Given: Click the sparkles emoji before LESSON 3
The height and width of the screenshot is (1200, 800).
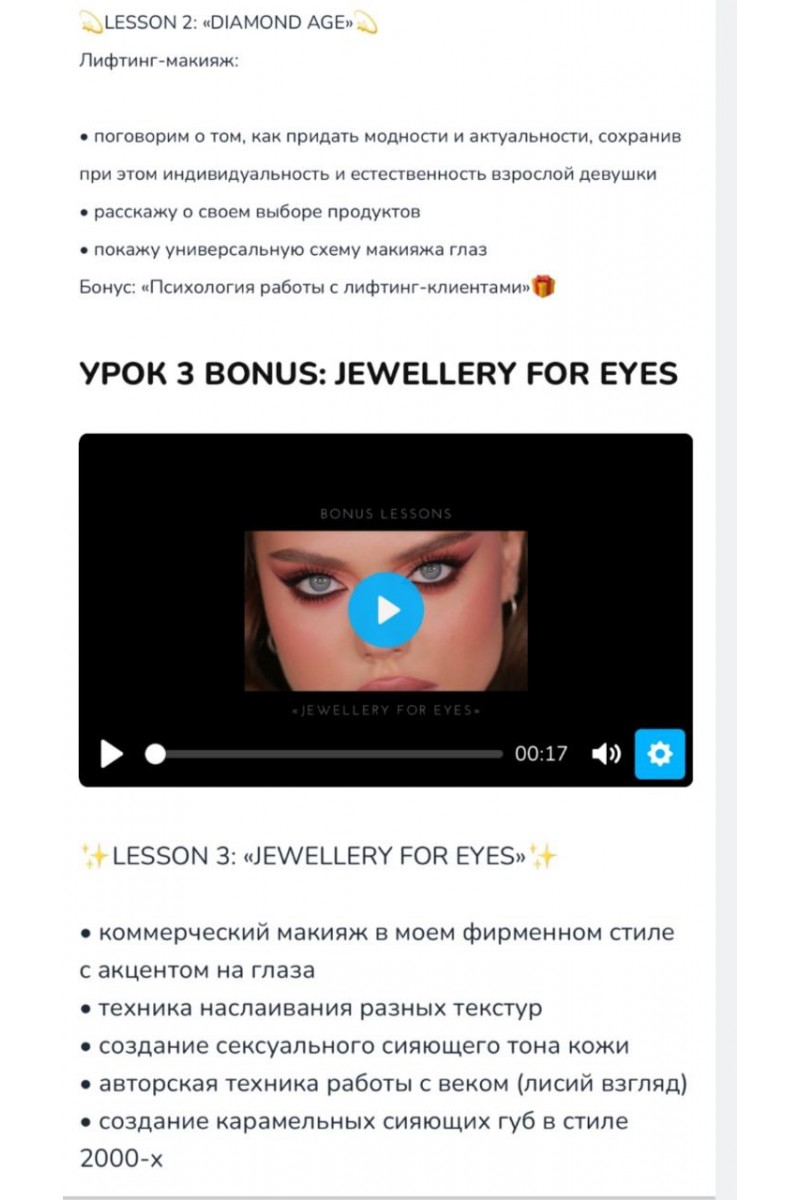Looking at the screenshot, I should tap(94, 857).
